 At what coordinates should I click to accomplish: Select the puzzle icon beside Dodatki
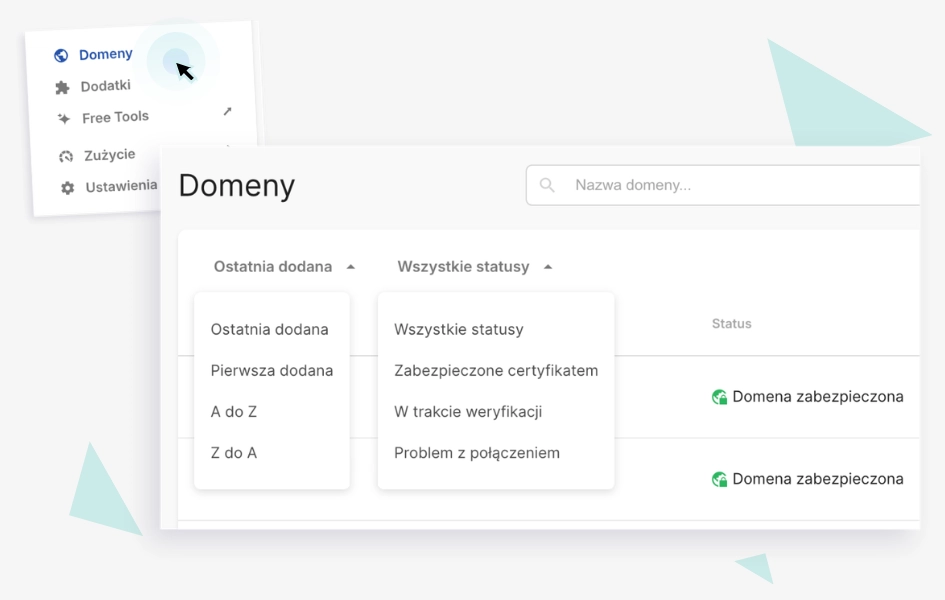pyautogui.click(x=64, y=86)
